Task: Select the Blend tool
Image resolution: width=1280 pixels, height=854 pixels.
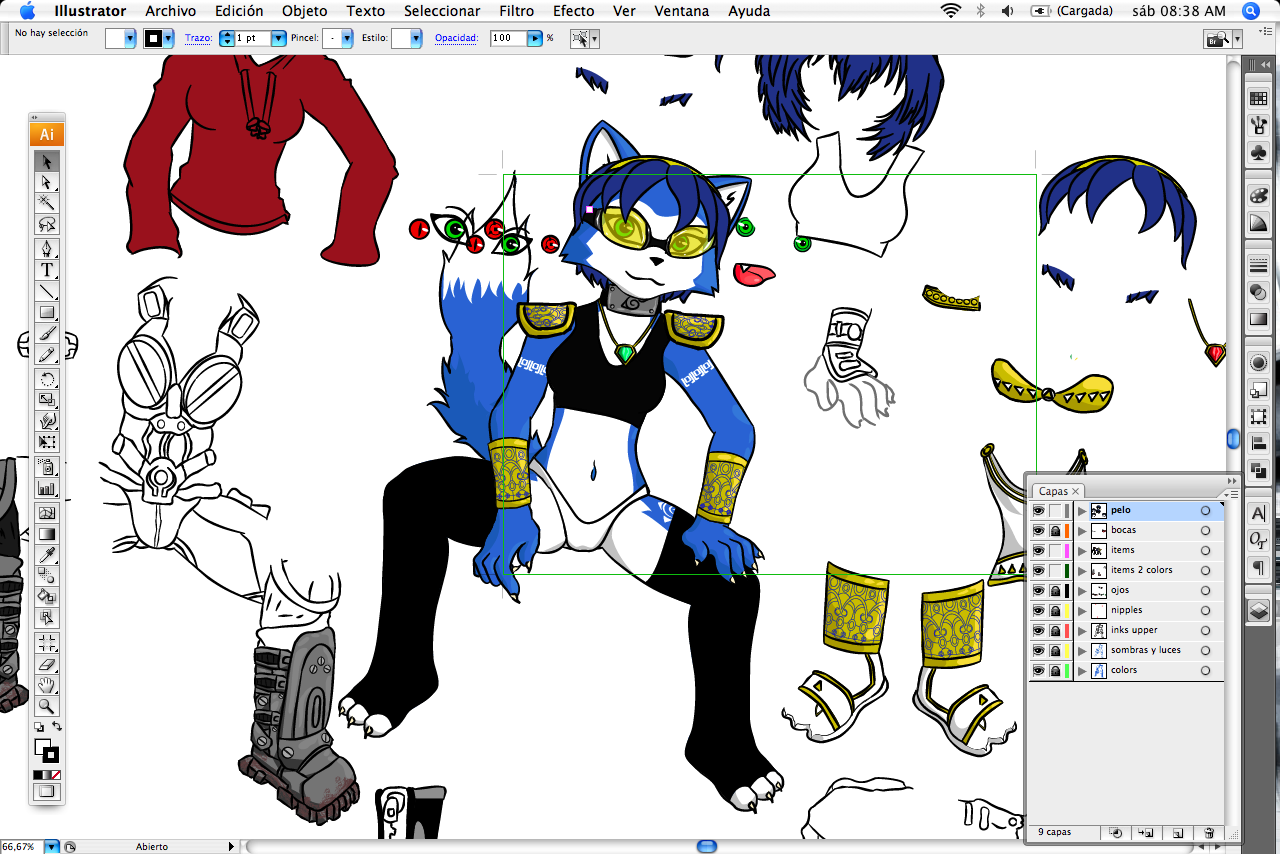Action: click(47, 576)
